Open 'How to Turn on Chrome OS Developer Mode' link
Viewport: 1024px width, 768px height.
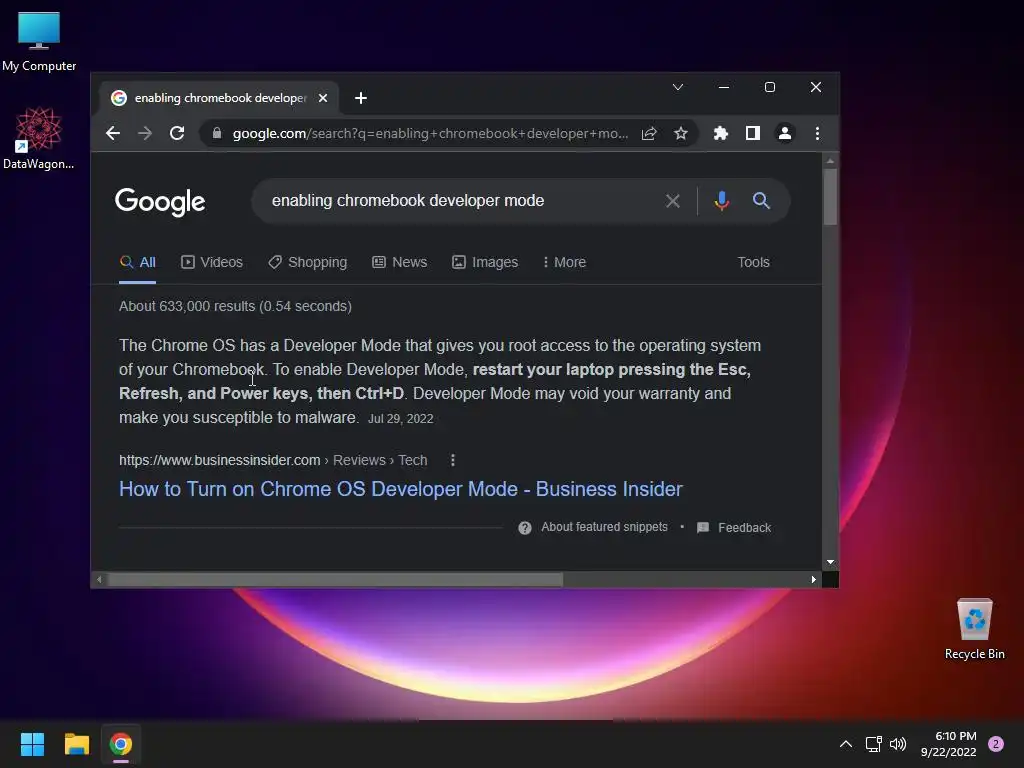coord(400,489)
